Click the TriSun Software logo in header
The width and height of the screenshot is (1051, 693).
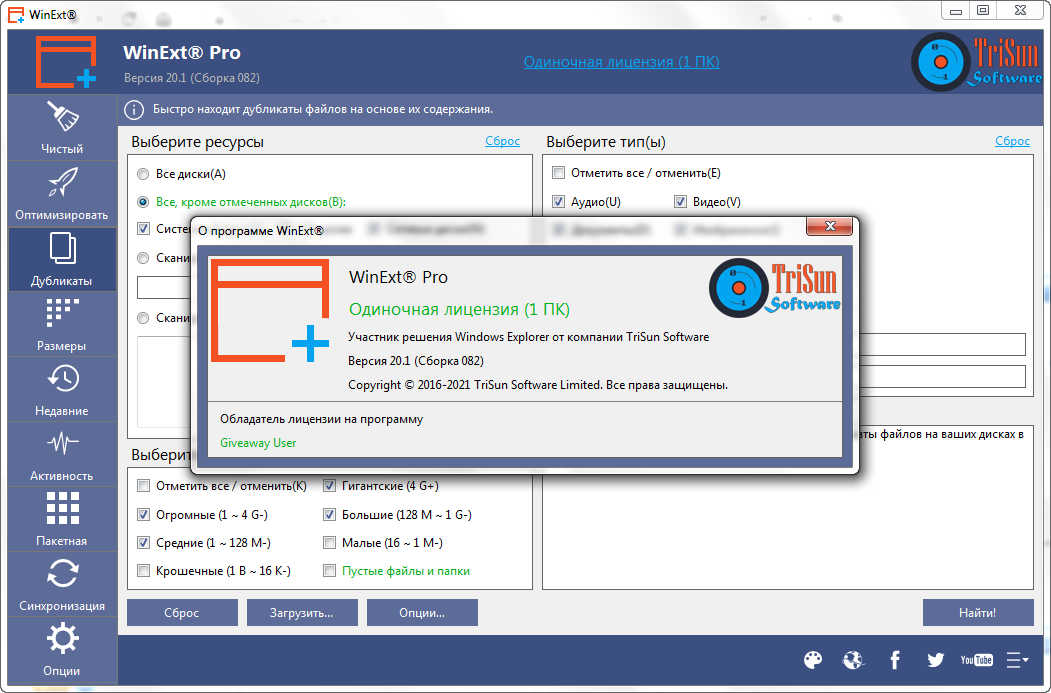coord(977,62)
